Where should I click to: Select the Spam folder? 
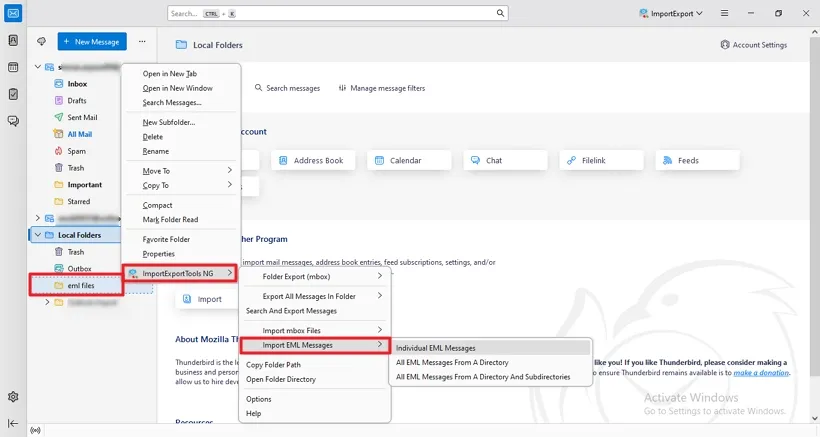76,151
